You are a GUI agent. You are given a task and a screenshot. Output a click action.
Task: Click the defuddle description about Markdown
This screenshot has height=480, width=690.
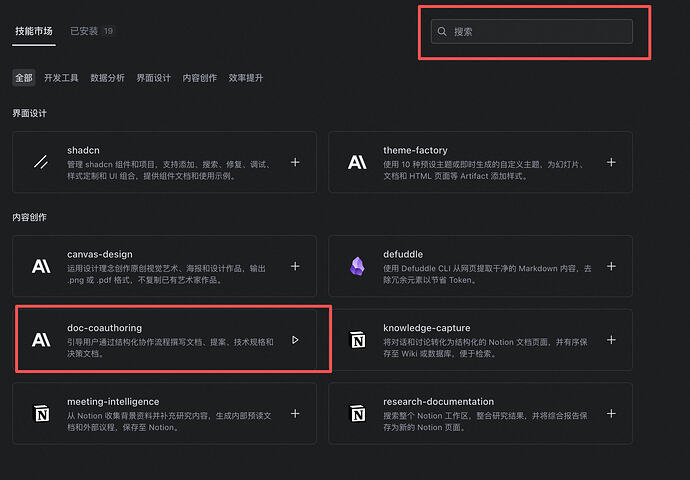coord(487,274)
